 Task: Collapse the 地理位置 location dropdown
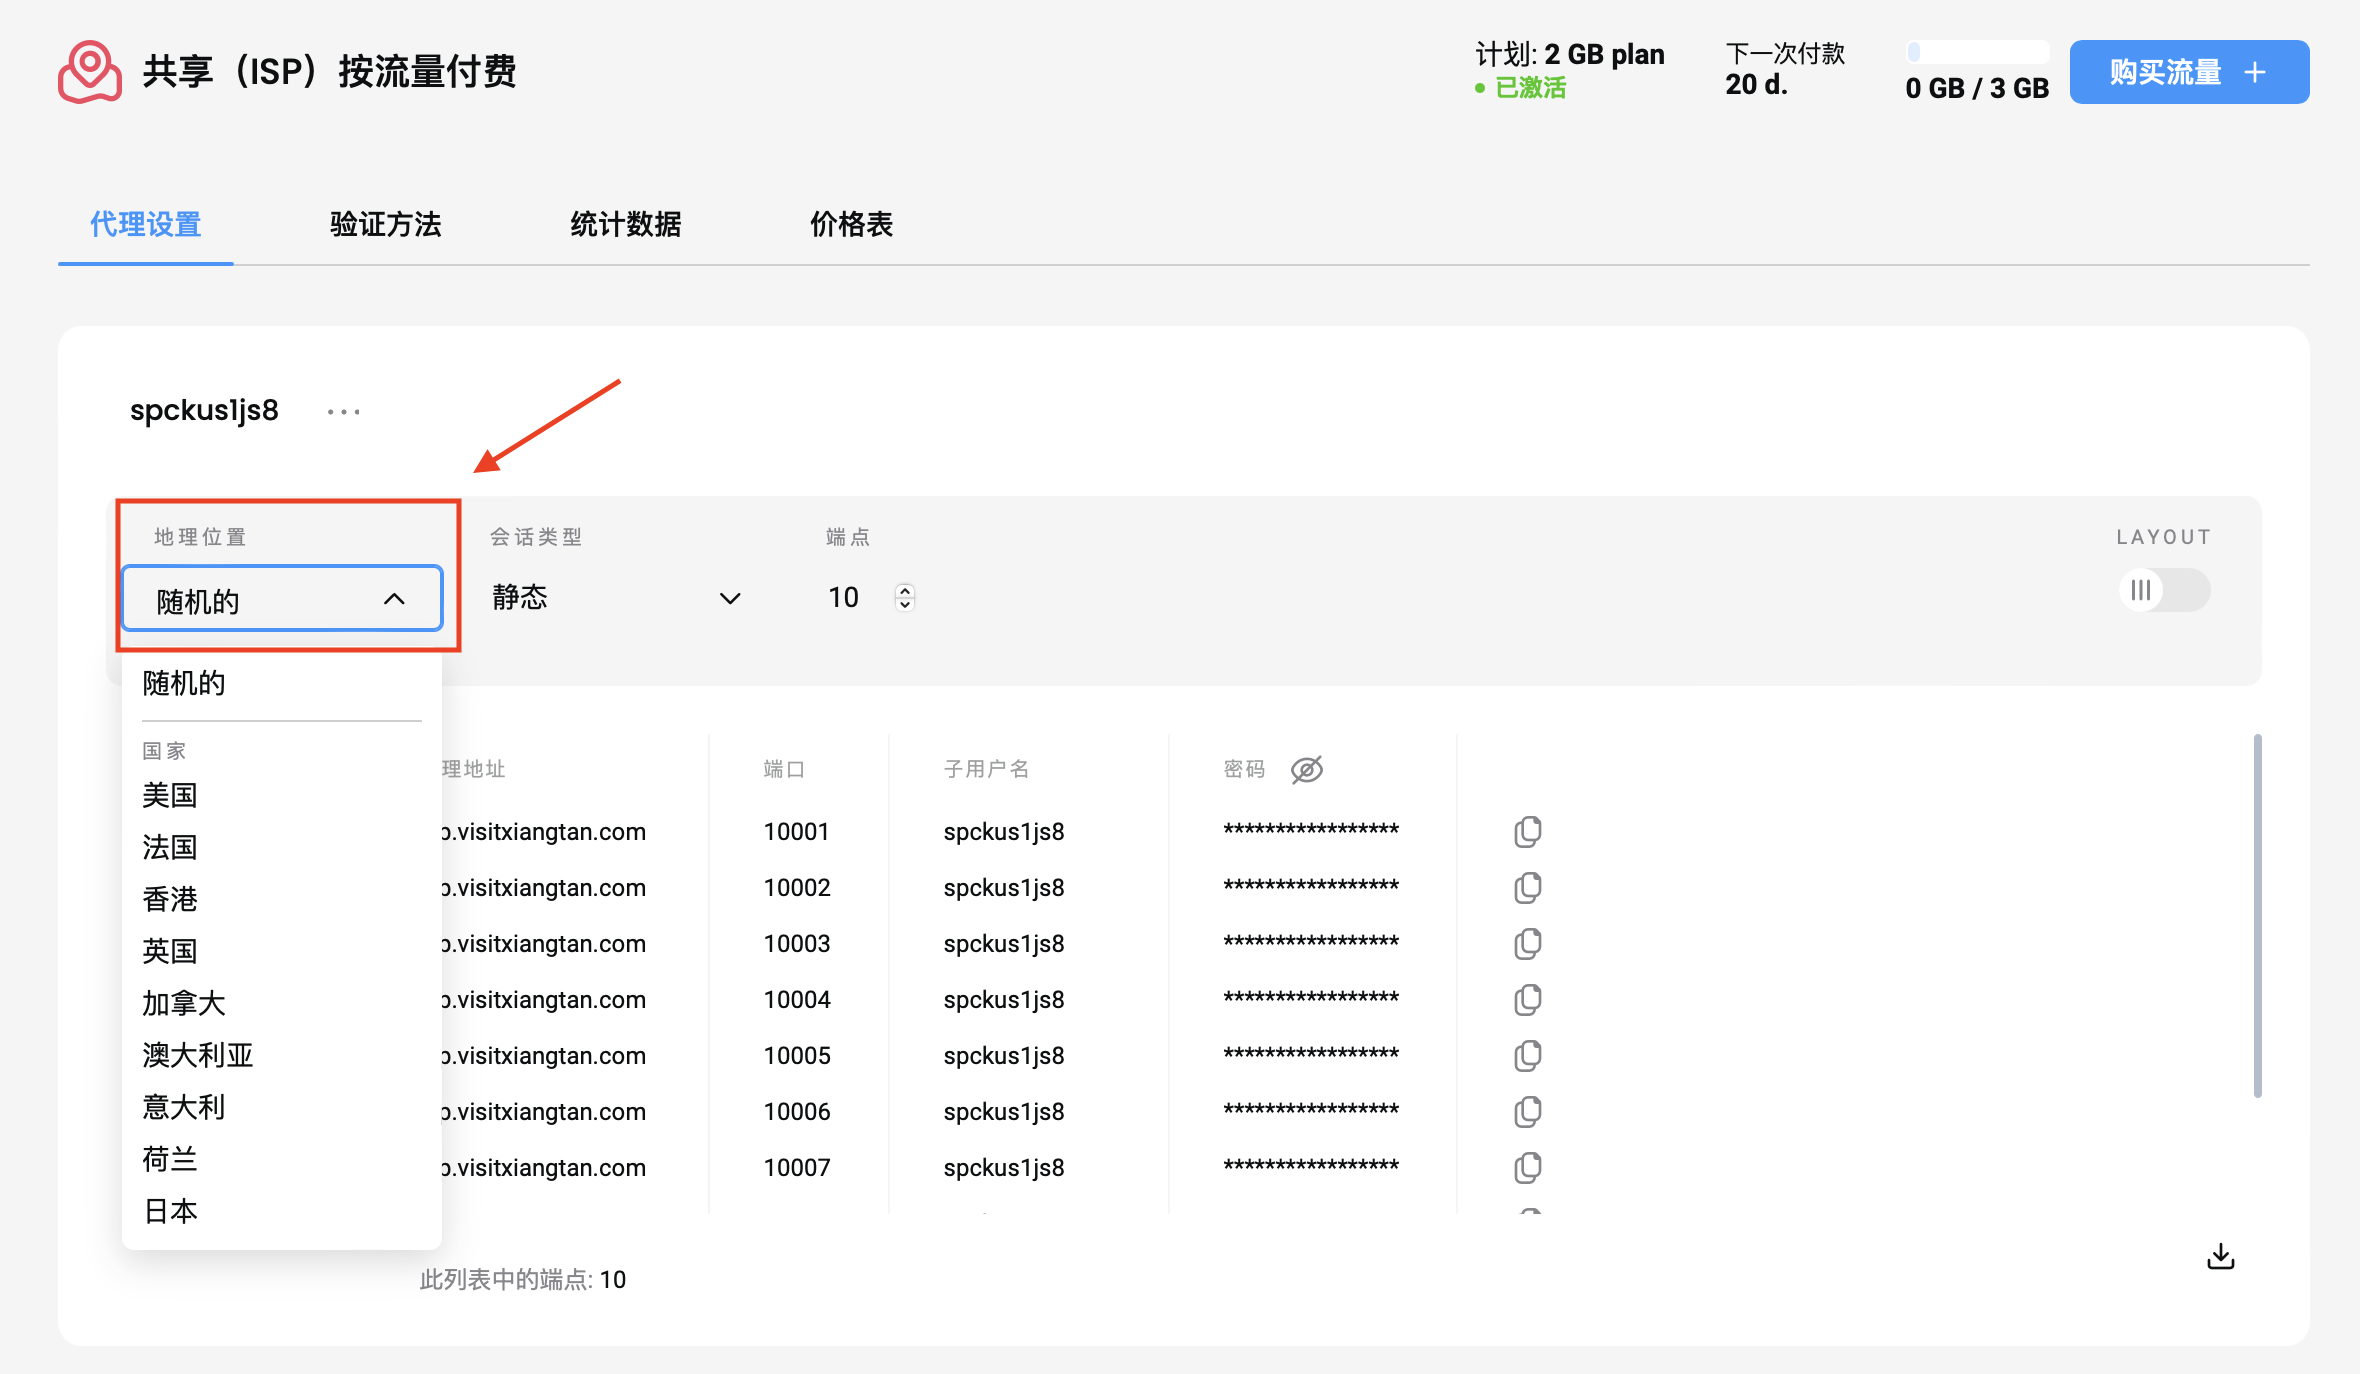click(x=282, y=599)
